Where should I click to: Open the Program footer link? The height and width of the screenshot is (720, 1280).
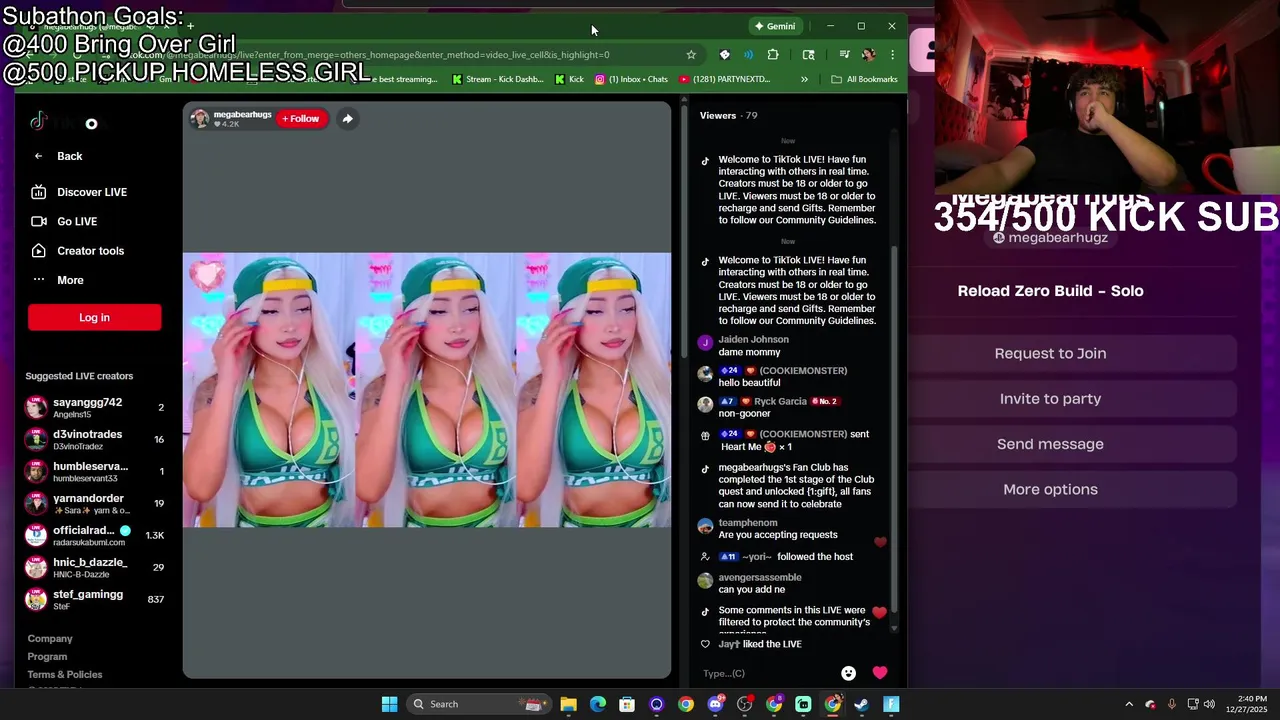(47, 657)
